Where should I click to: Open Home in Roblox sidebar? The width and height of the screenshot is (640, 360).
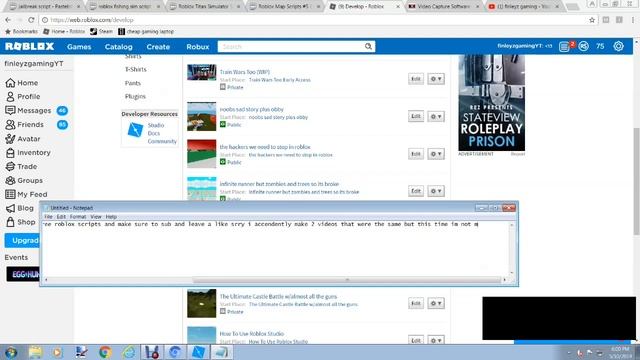pyautogui.click(x=22, y=83)
